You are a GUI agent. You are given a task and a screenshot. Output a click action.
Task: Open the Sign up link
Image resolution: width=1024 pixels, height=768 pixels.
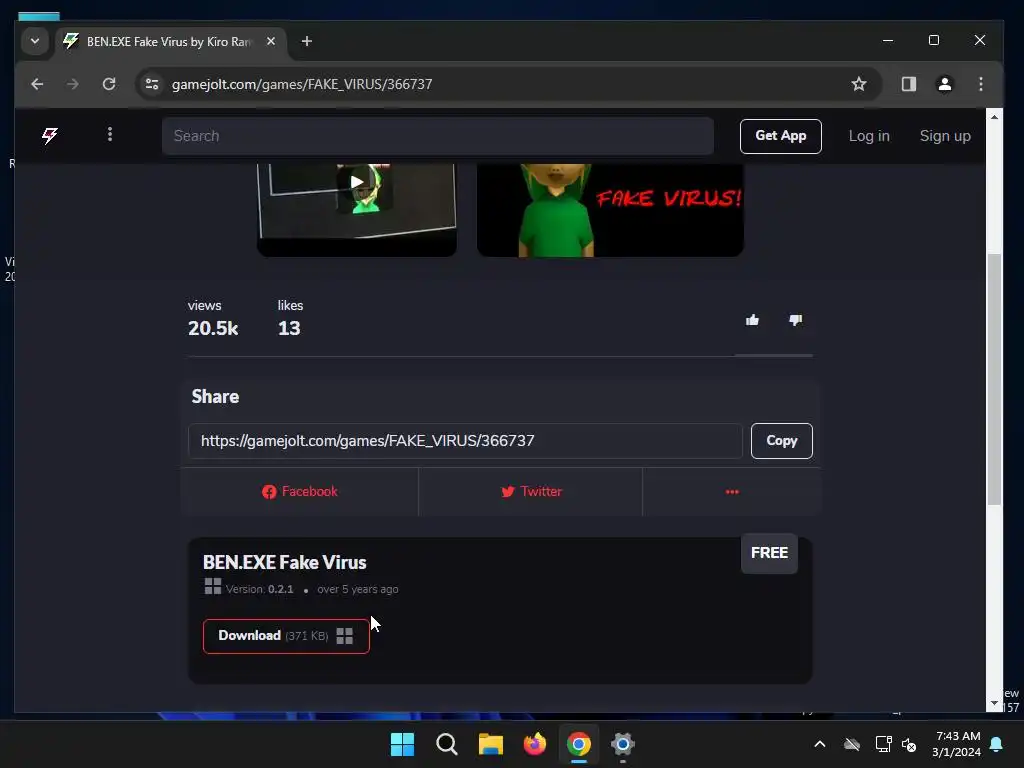tap(945, 136)
